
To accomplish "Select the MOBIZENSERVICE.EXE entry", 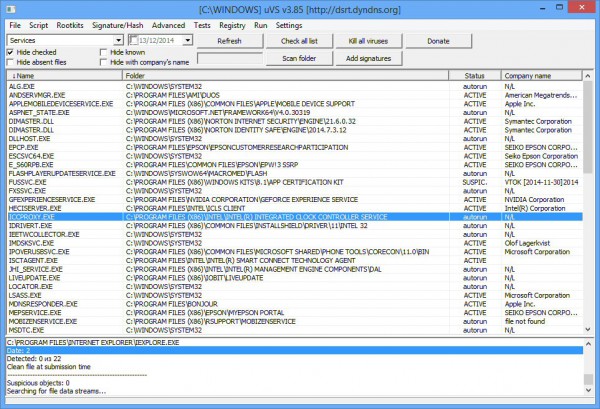I will 295,321.
